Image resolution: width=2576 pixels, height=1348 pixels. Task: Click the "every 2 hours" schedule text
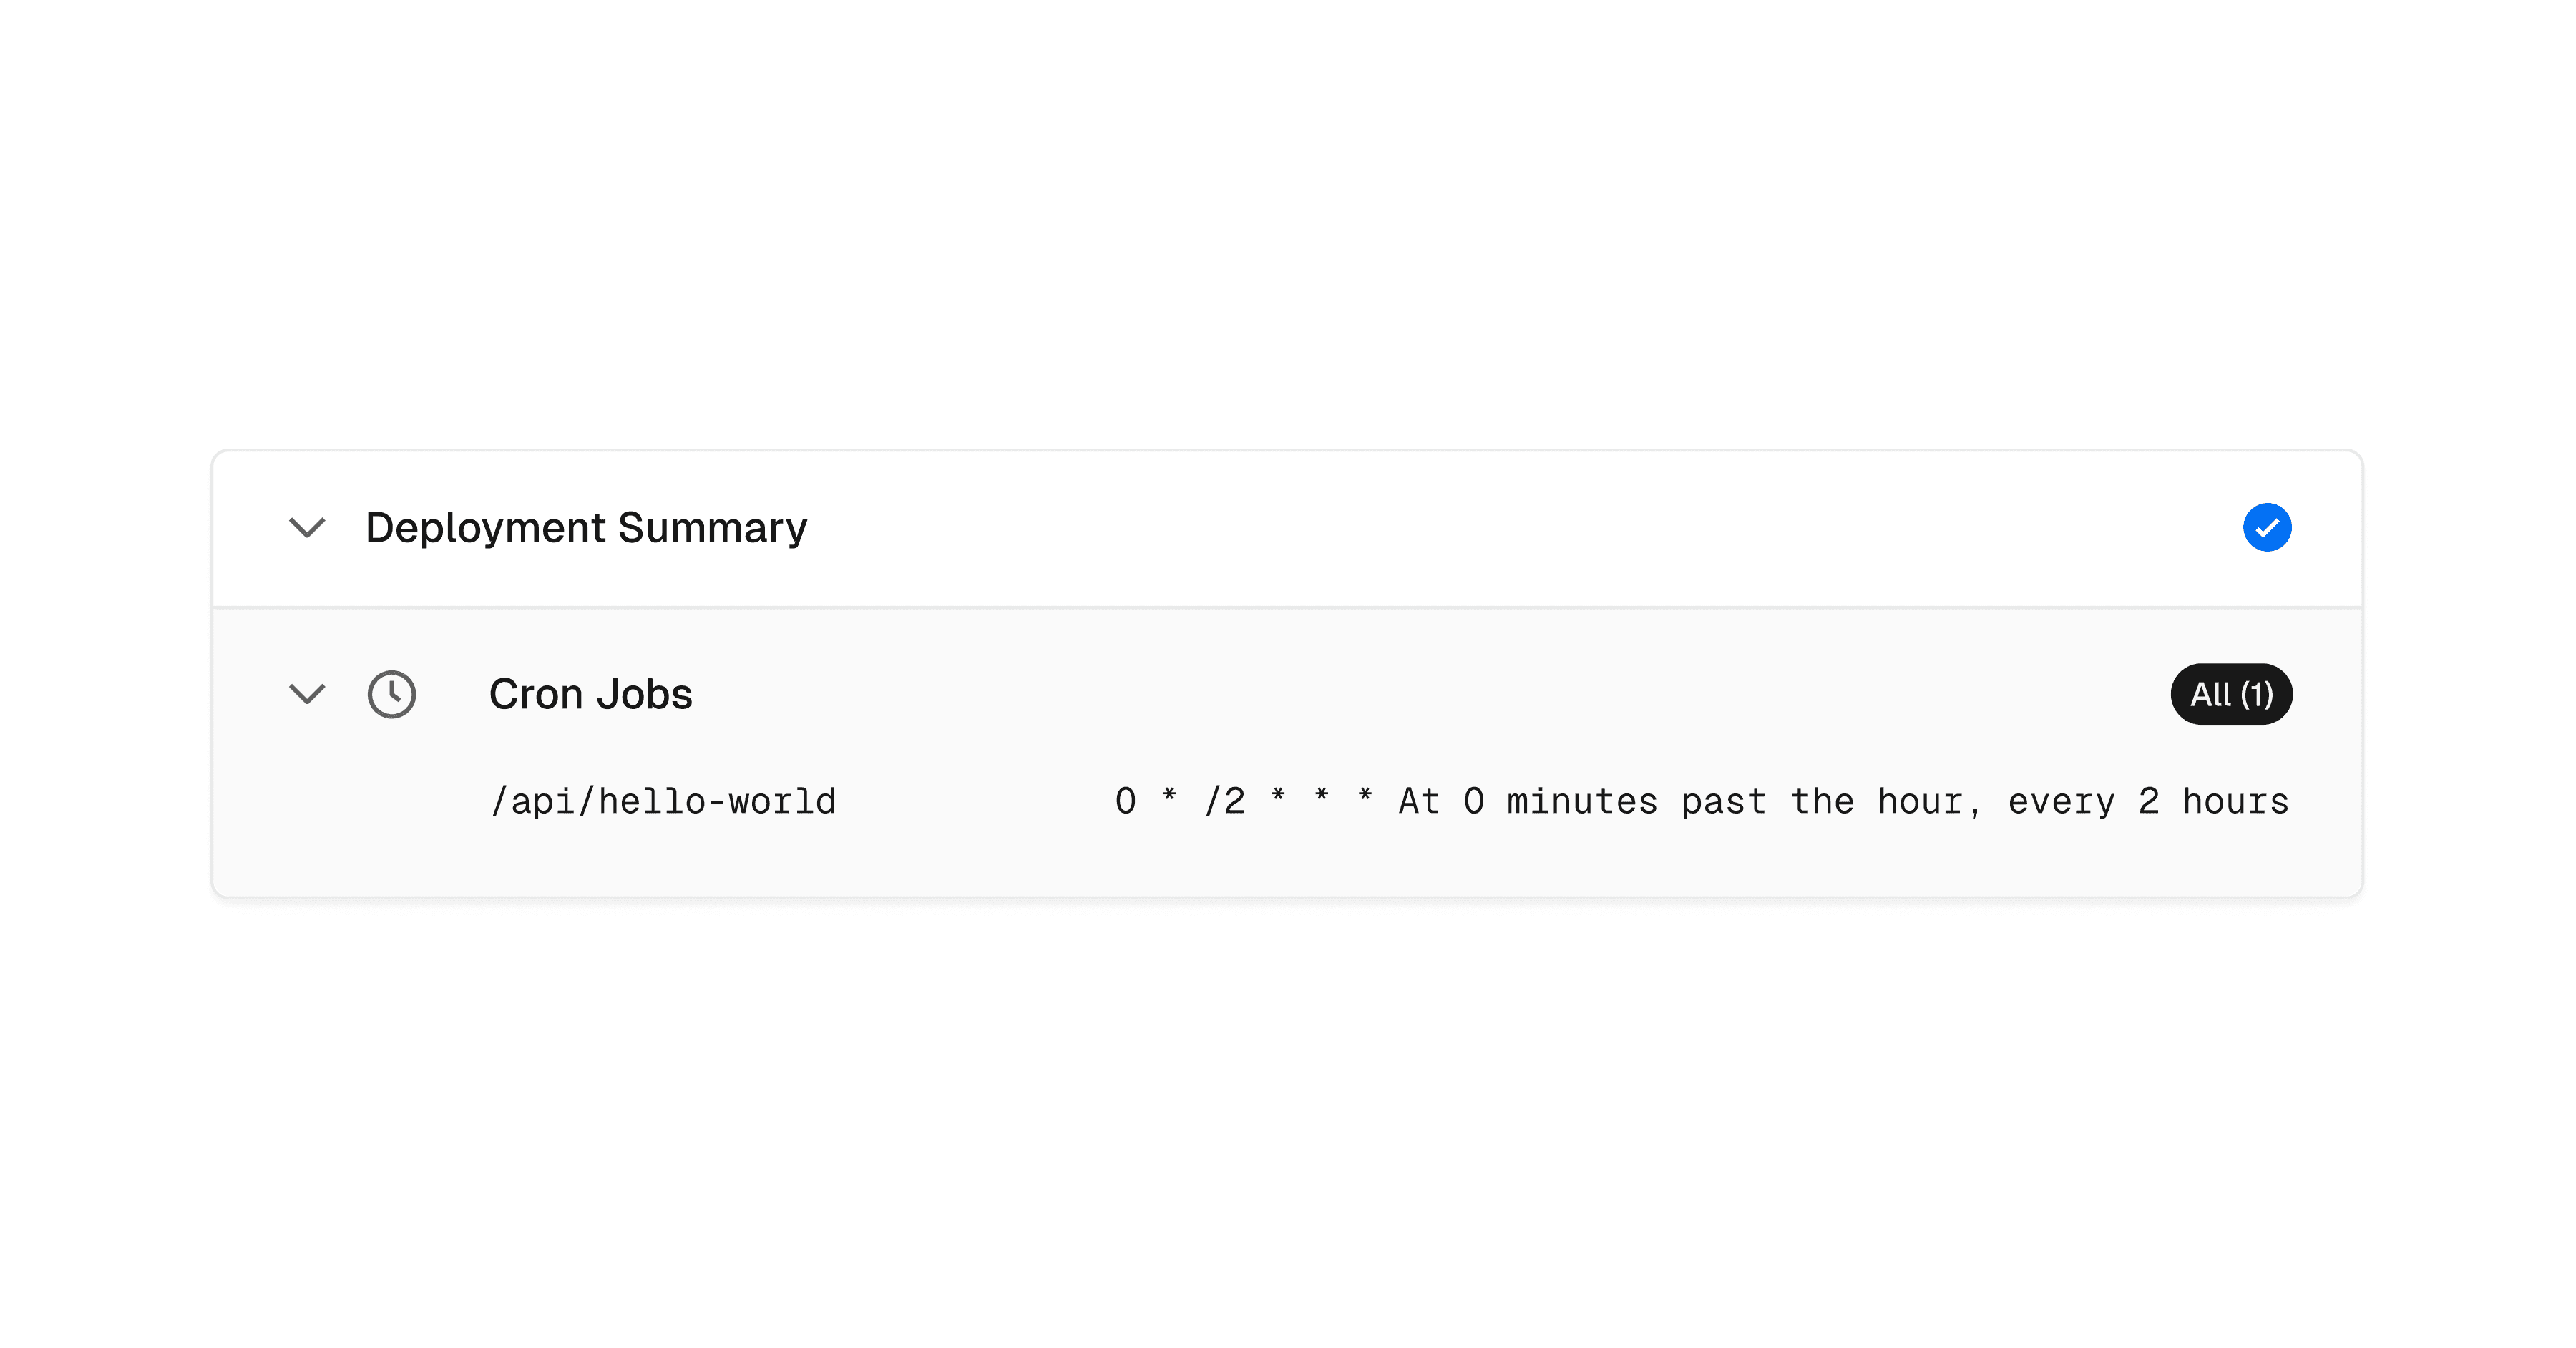pos(2147,802)
